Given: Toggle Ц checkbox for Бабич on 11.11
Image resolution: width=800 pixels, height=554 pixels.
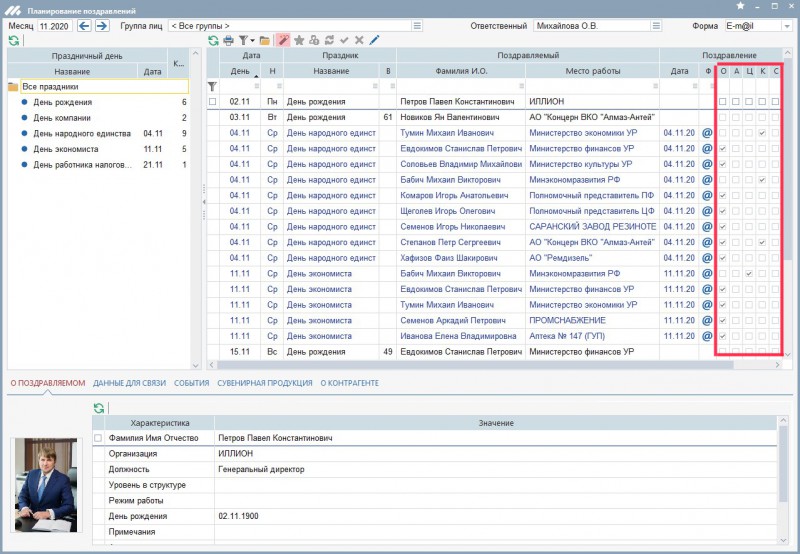Looking at the screenshot, I should [749, 274].
